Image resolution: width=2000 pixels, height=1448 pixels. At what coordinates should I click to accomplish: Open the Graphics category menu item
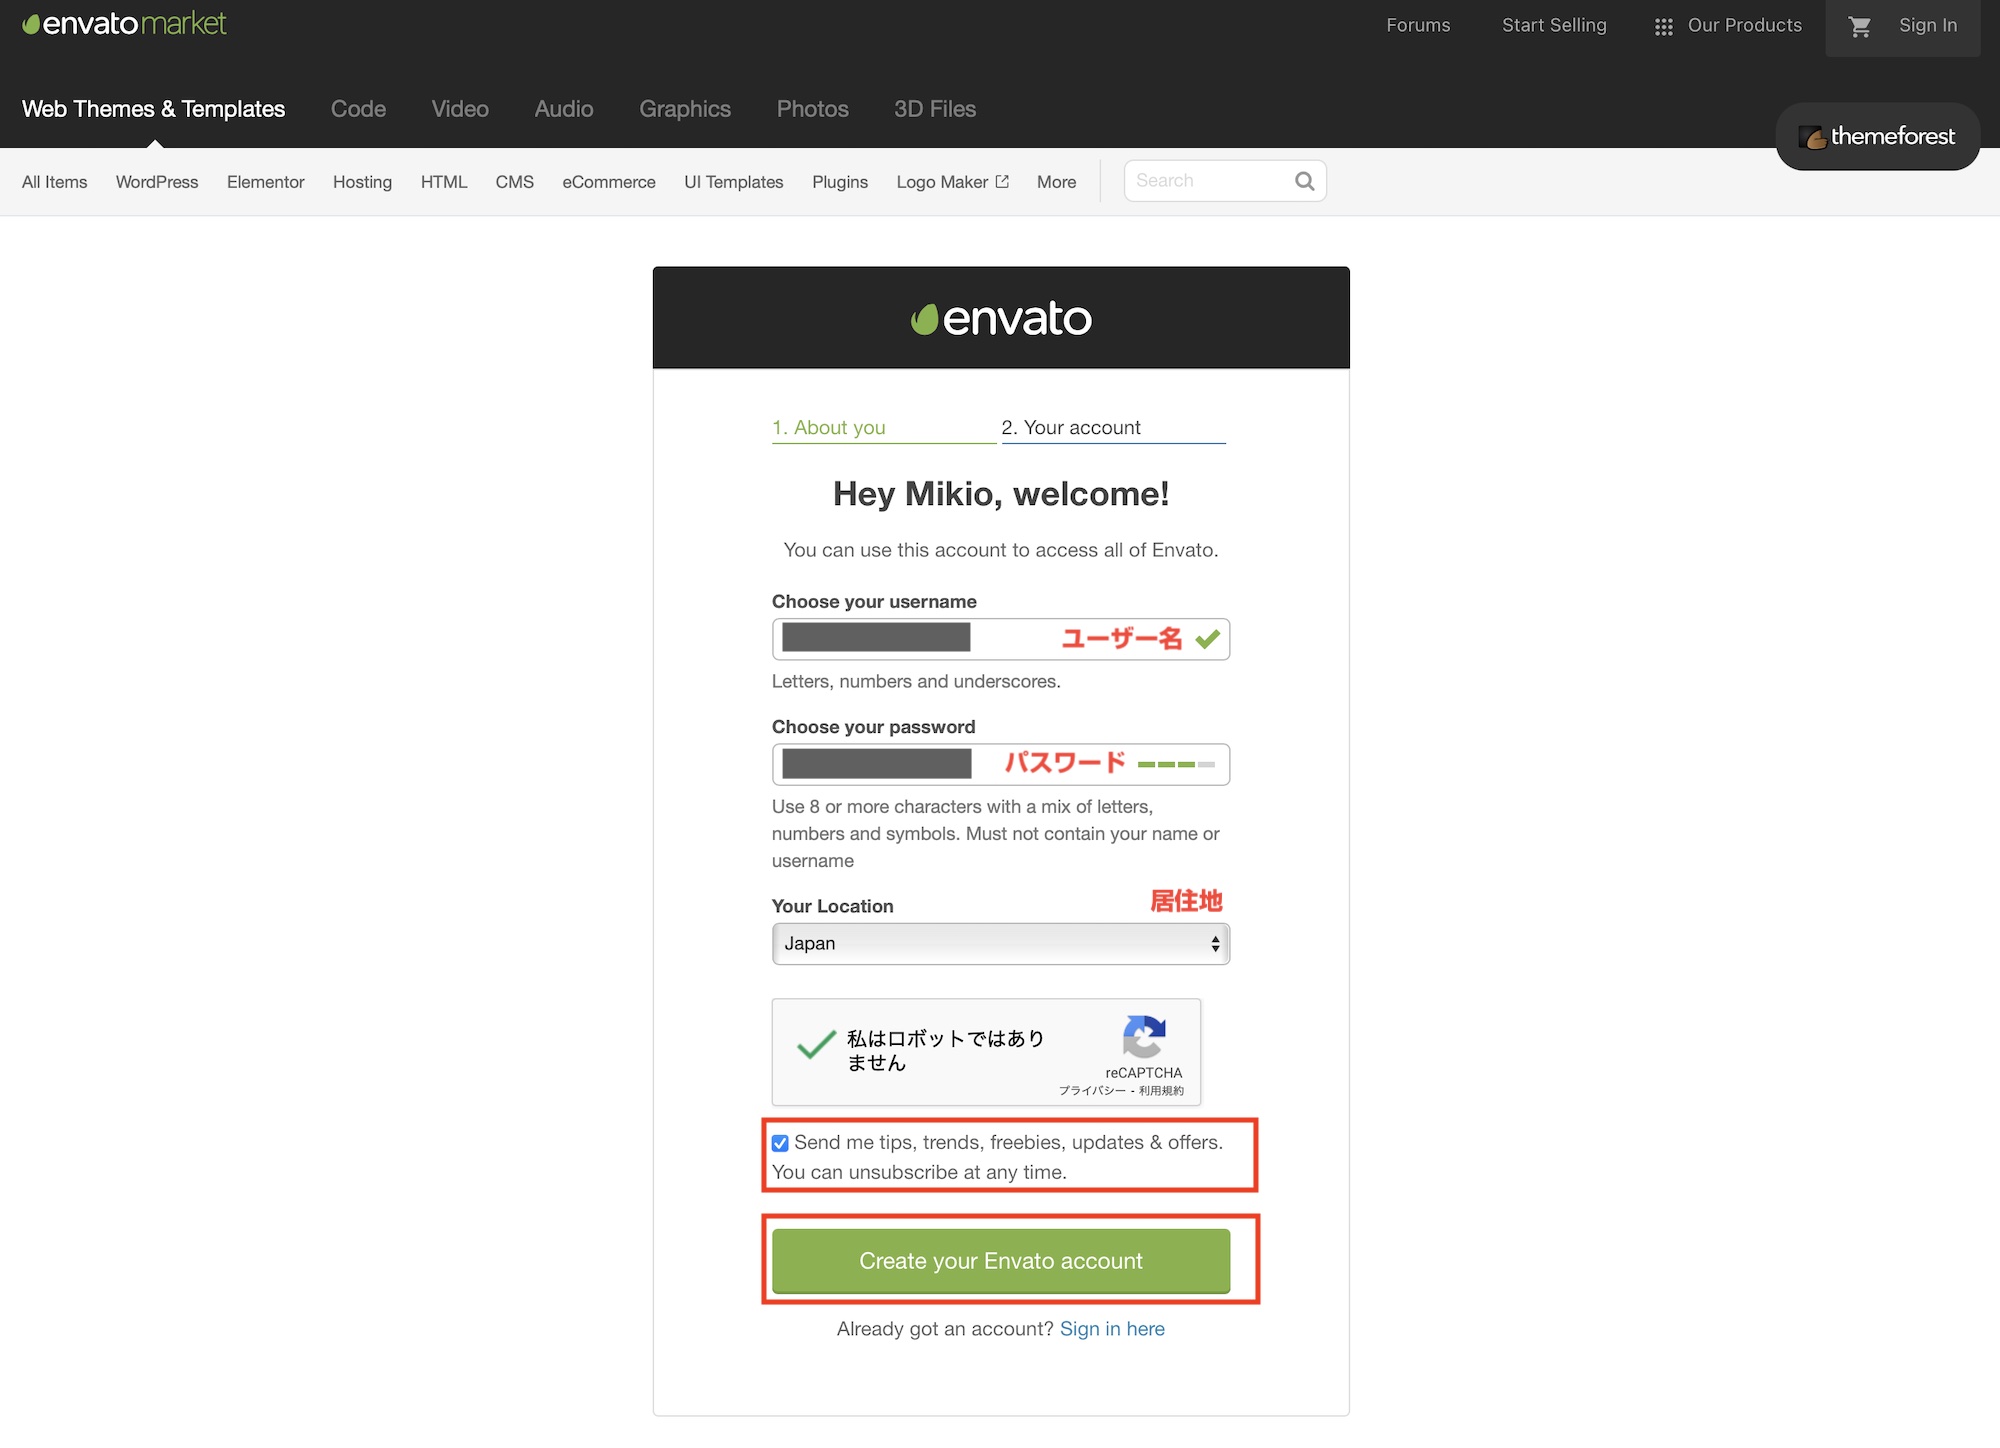685,109
